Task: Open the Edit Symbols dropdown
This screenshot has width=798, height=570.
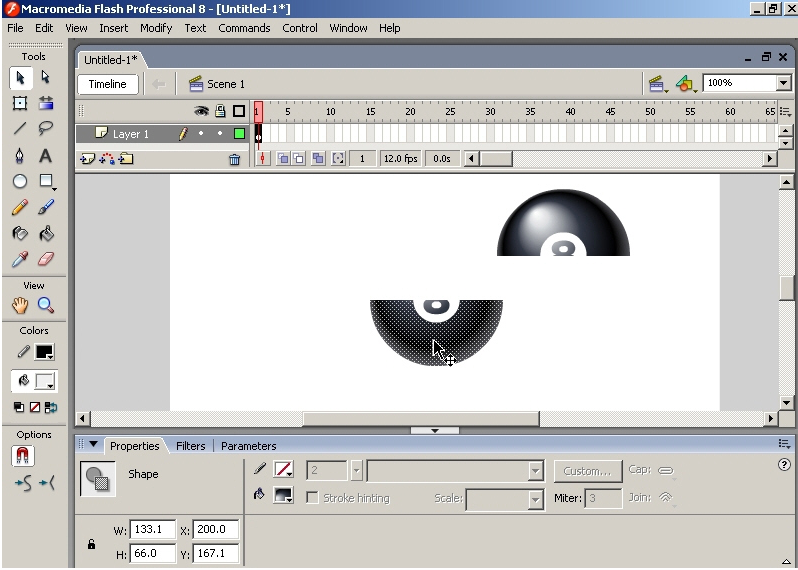Action: click(x=686, y=84)
